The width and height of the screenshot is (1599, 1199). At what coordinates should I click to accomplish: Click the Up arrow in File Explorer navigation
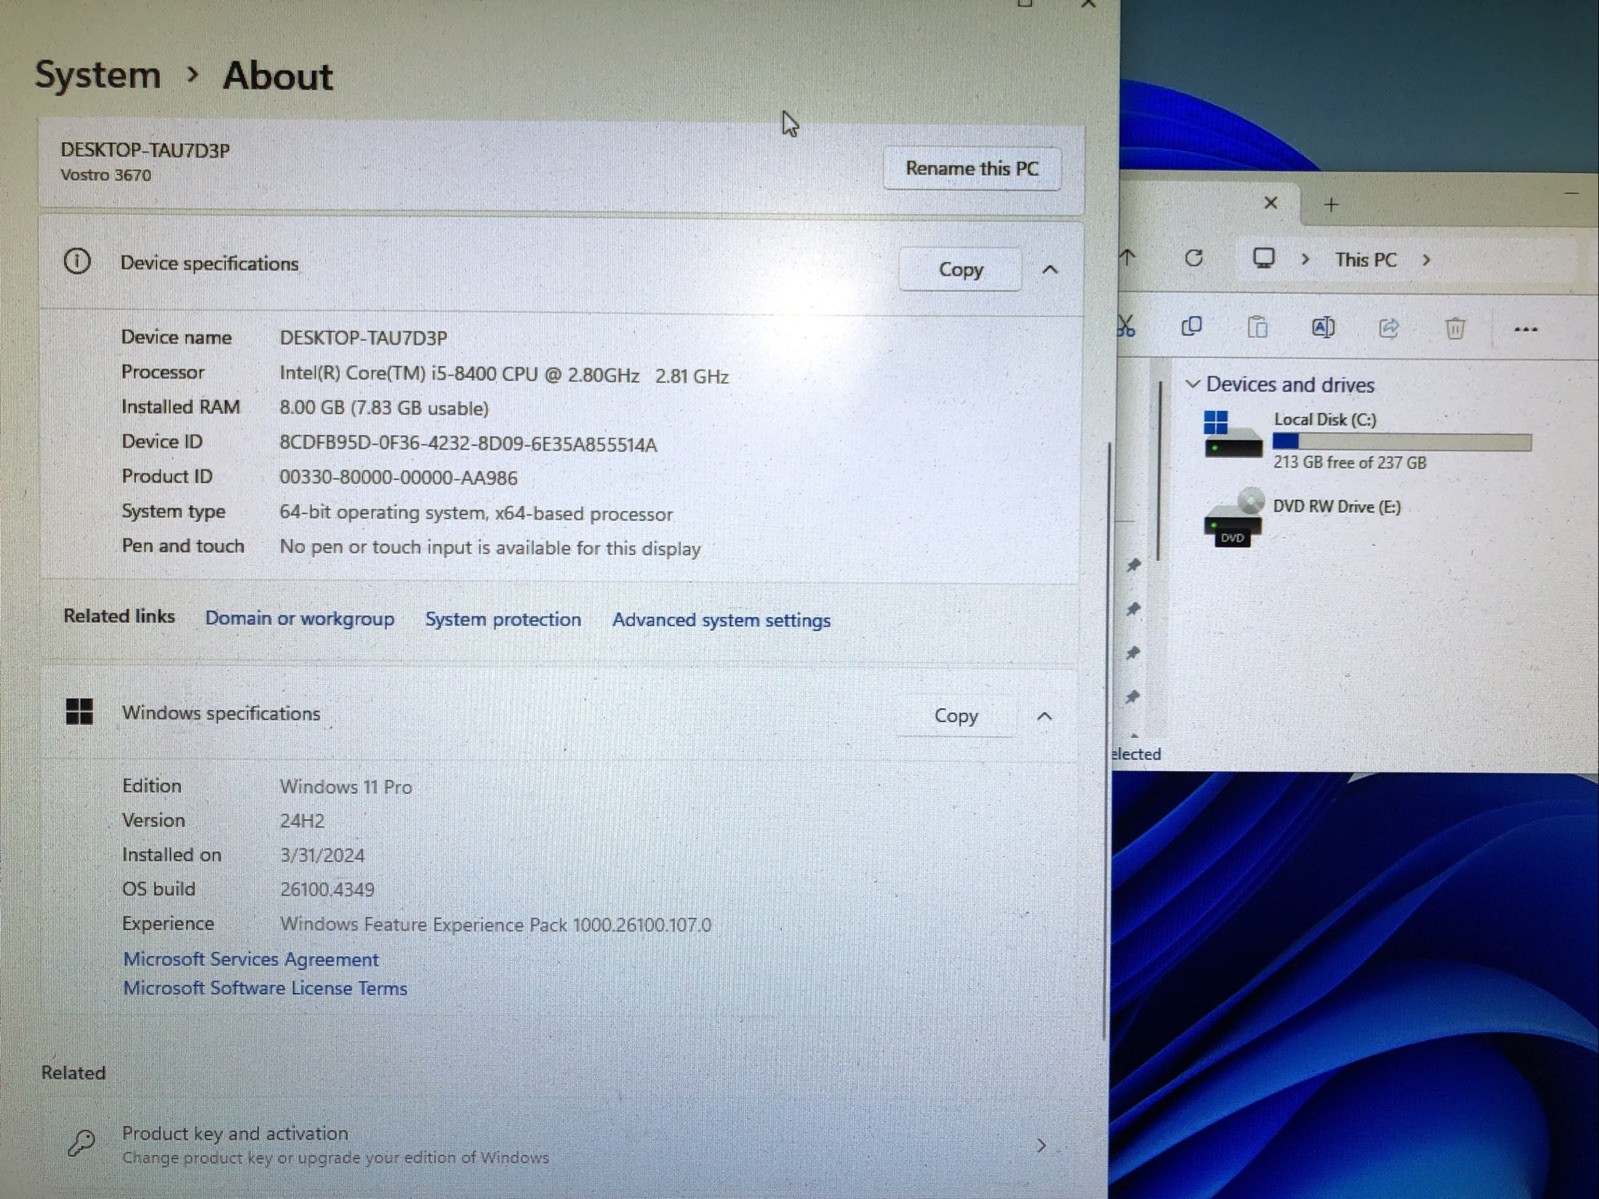[1128, 257]
